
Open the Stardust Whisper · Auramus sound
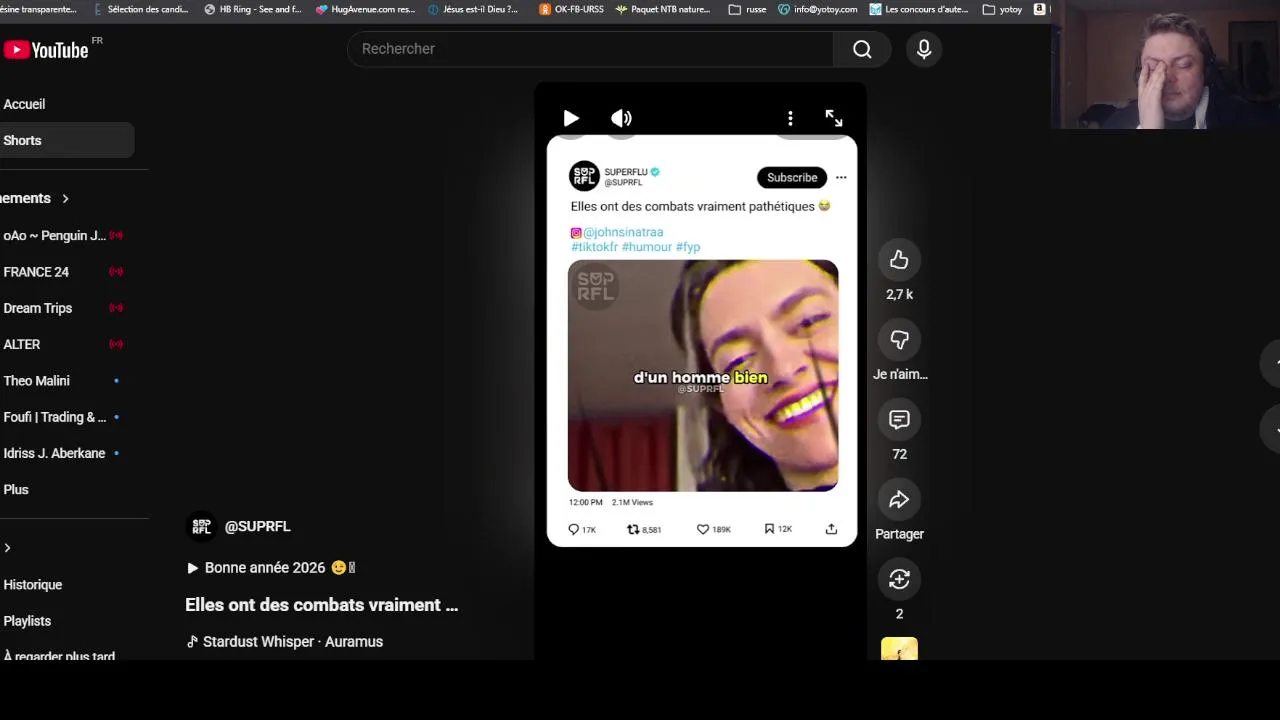click(x=285, y=642)
